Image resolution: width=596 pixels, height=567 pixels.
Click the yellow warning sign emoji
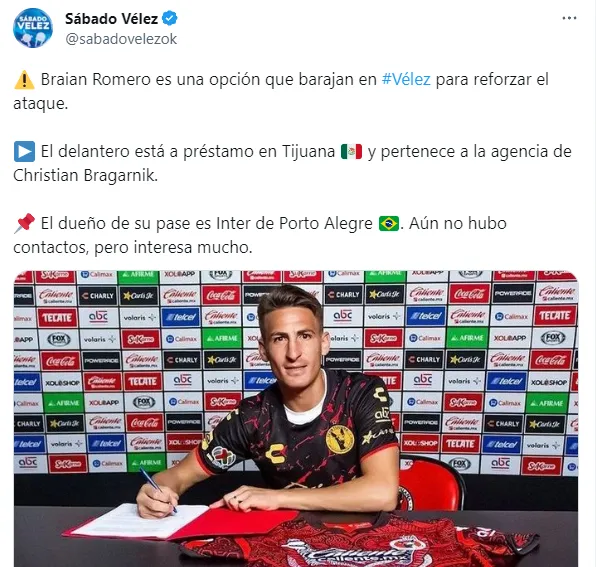[x=24, y=80]
